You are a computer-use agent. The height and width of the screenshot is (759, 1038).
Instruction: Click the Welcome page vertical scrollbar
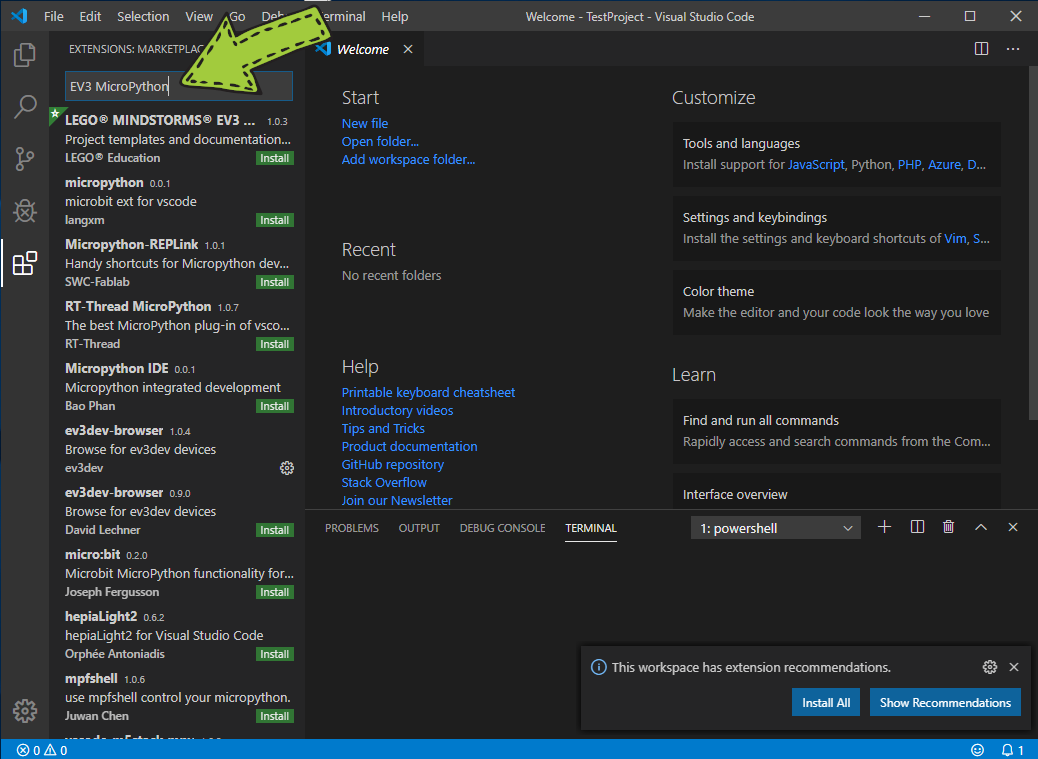1033,243
